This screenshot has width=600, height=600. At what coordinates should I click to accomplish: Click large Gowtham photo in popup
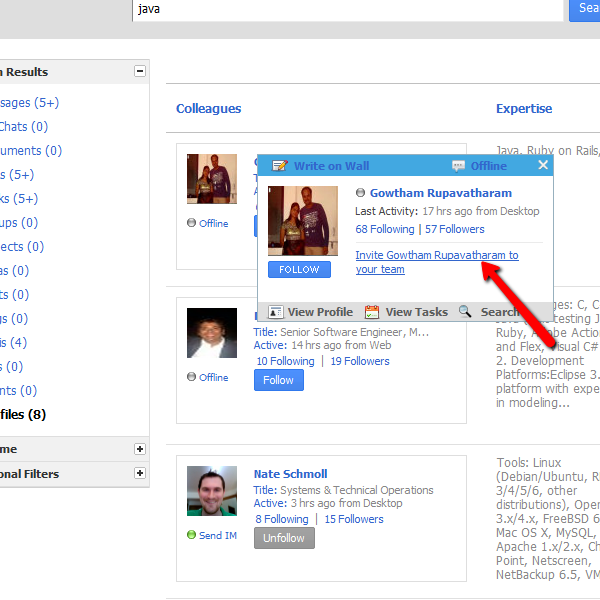(x=303, y=221)
